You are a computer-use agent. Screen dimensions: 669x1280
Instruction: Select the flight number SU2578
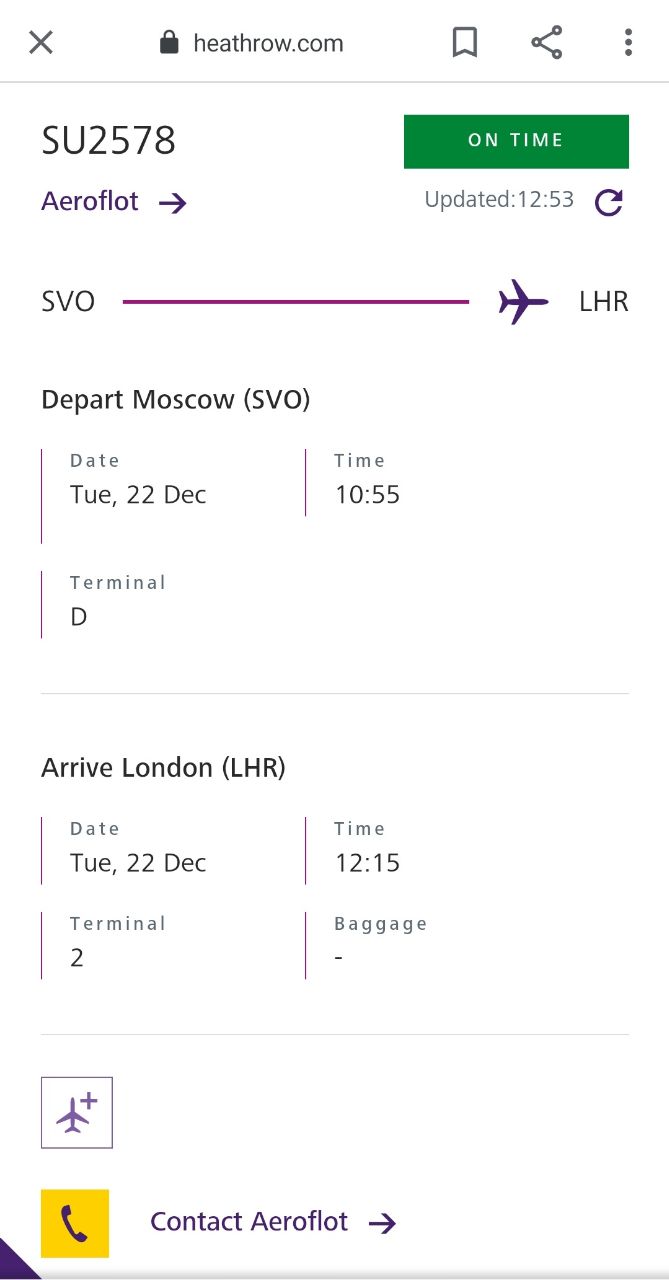pyautogui.click(x=108, y=141)
